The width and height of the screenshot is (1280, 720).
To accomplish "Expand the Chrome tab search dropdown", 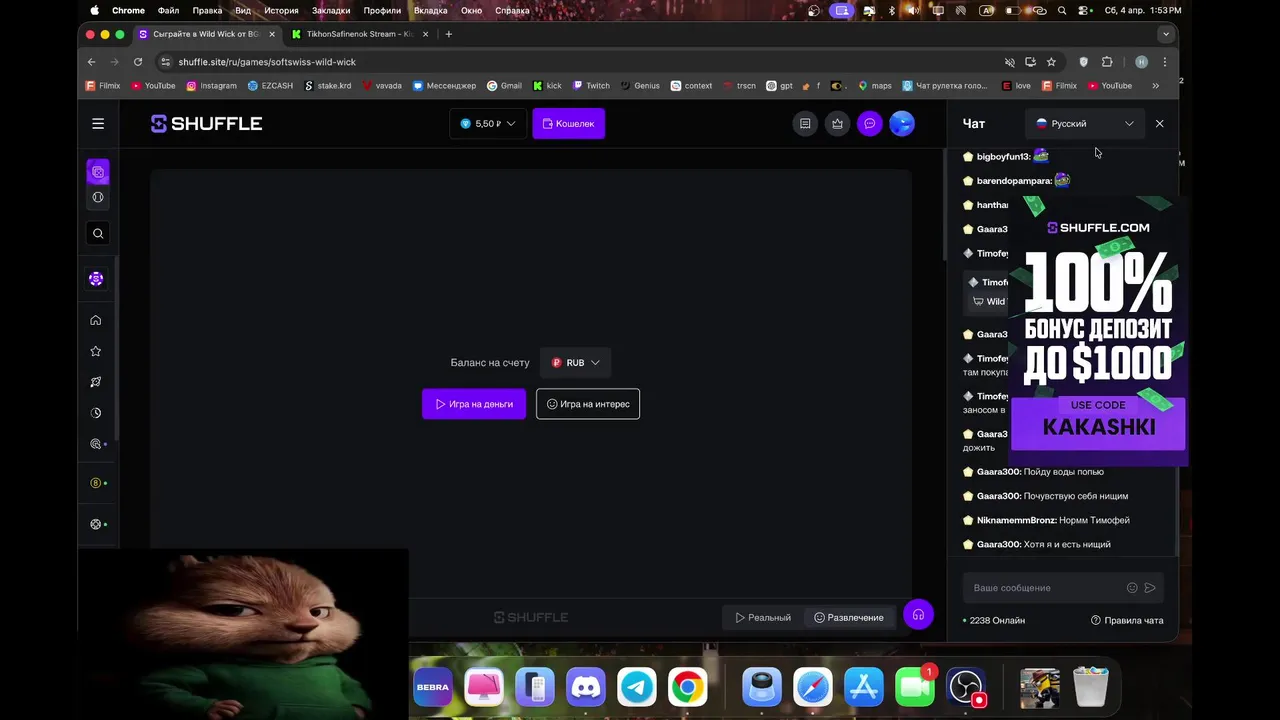I will [x=1165, y=34].
